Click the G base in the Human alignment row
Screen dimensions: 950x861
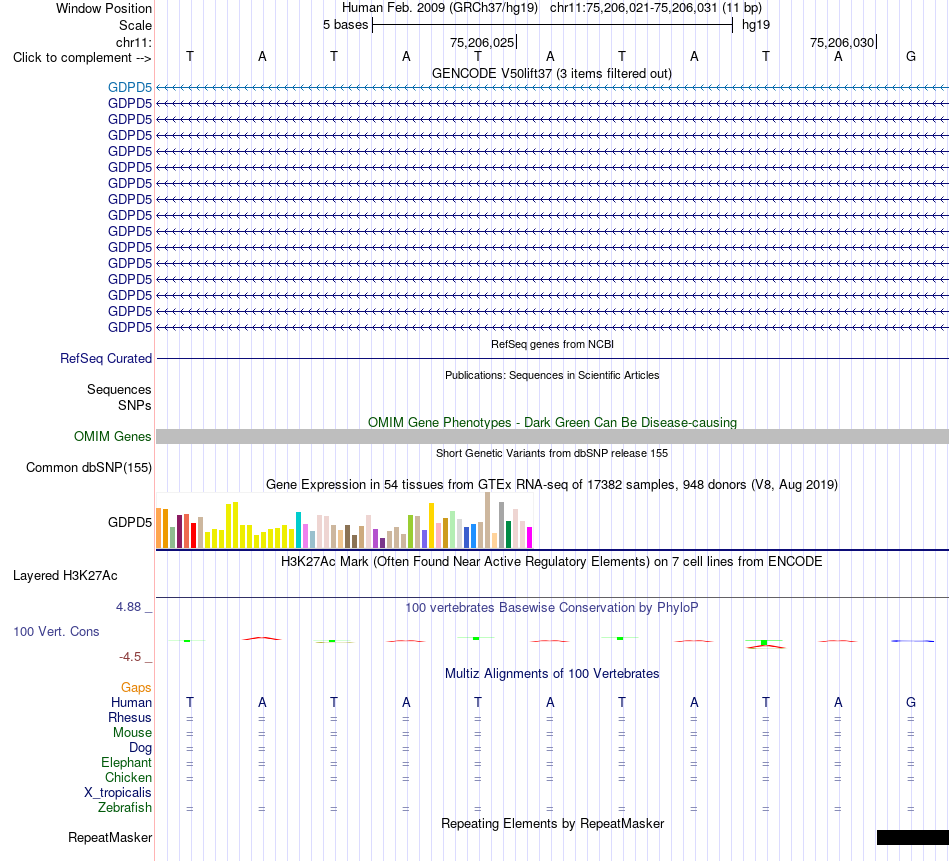pos(911,702)
